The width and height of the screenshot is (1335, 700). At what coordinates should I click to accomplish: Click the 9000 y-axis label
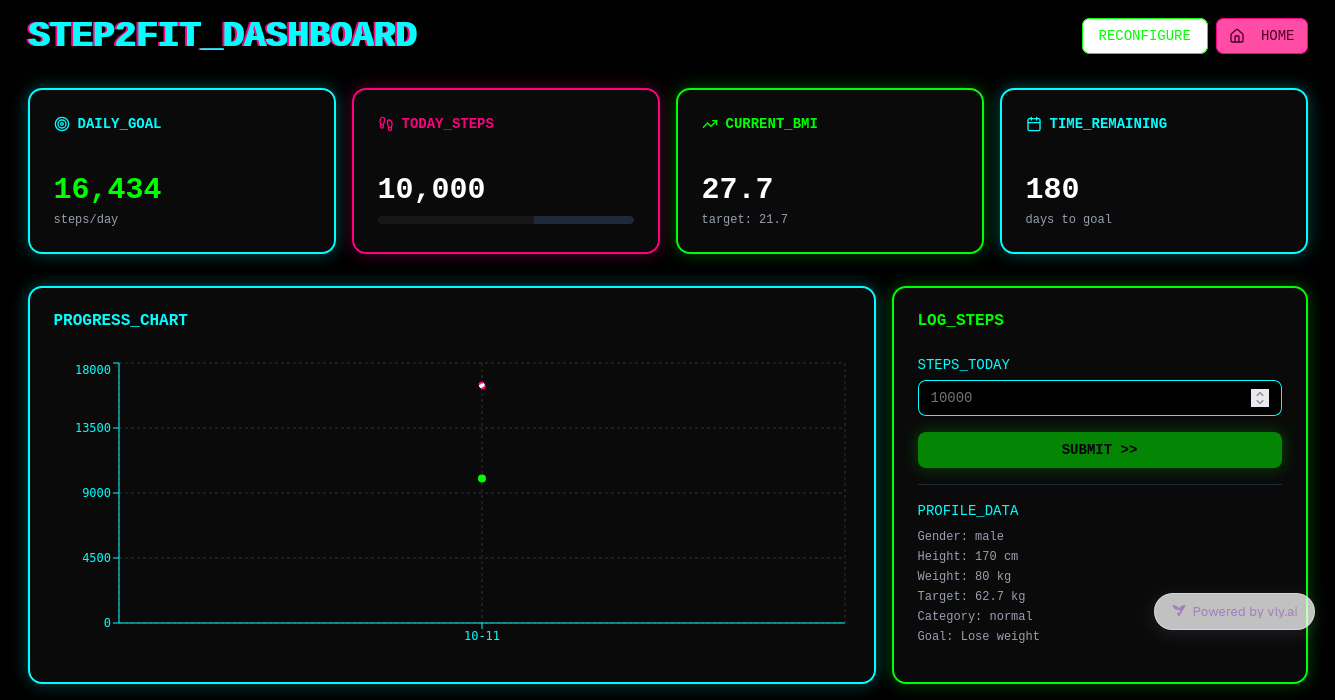(97, 493)
